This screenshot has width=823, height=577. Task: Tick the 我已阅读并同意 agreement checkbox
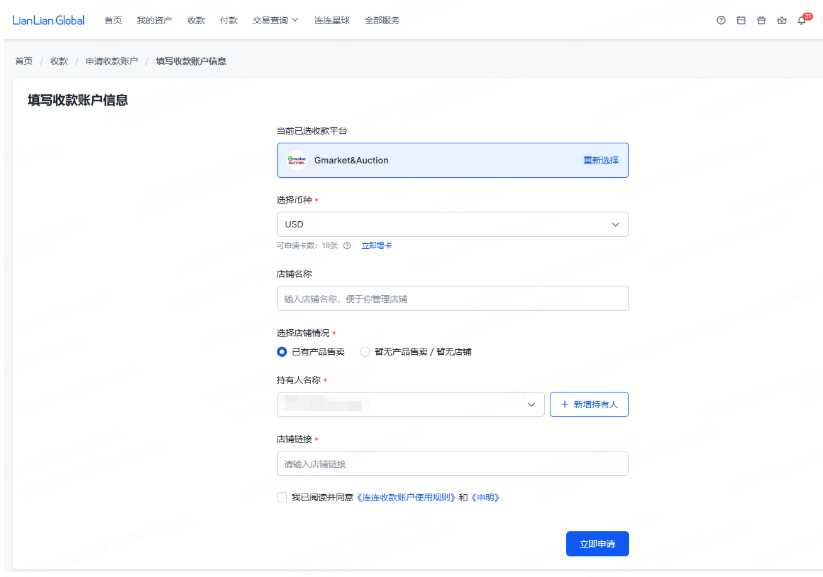click(282, 497)
